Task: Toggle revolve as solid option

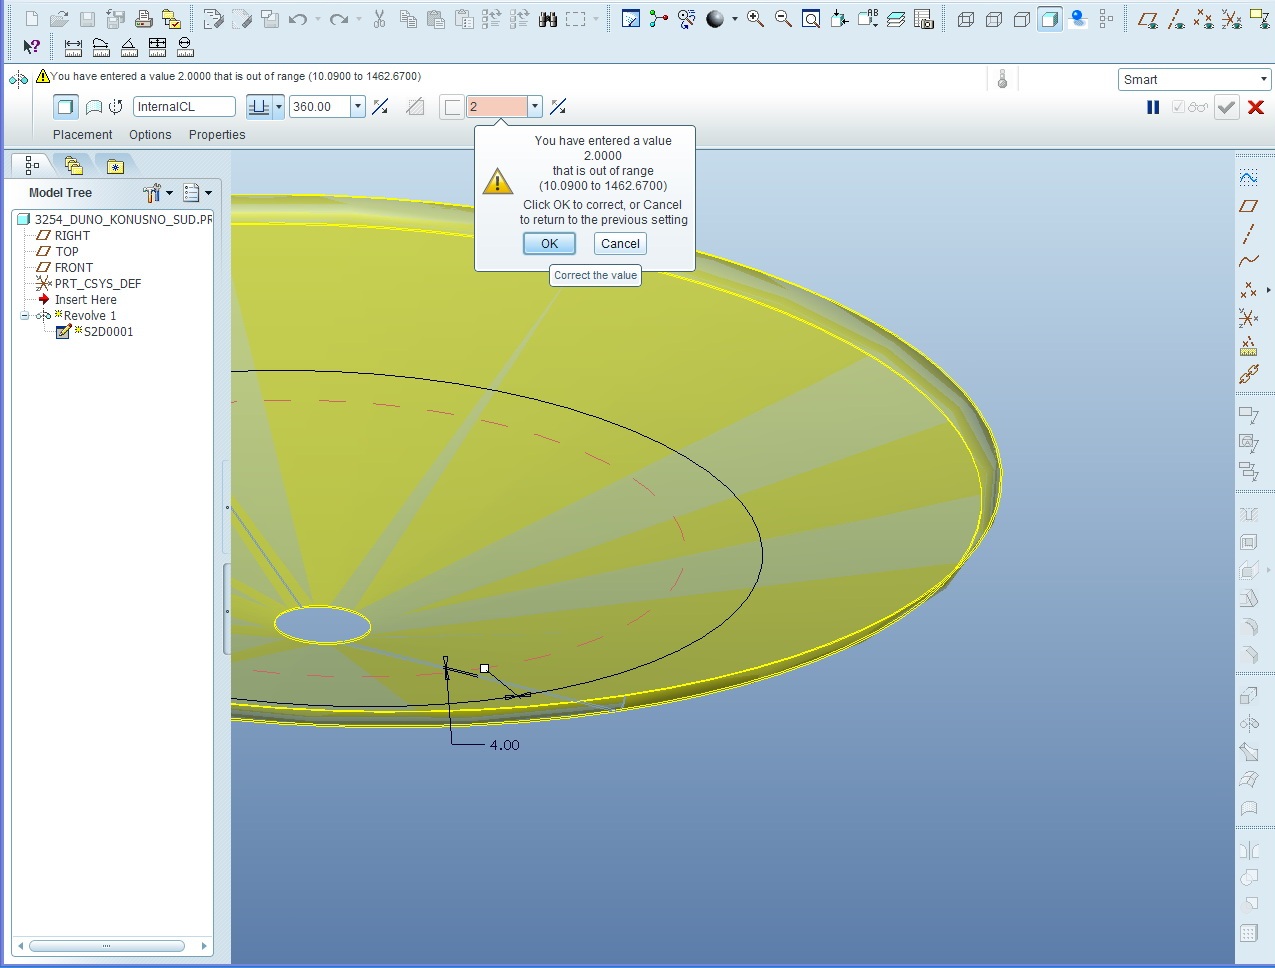Action: (65, 106)
